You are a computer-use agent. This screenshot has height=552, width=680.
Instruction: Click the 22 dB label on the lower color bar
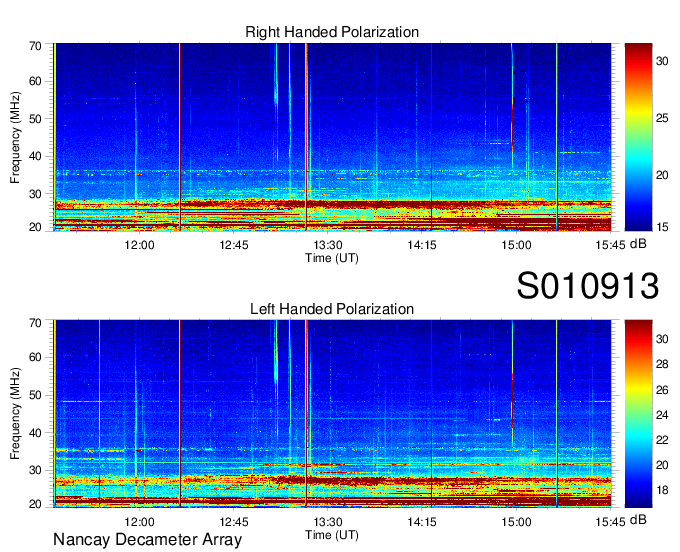[x=662, y=440]
